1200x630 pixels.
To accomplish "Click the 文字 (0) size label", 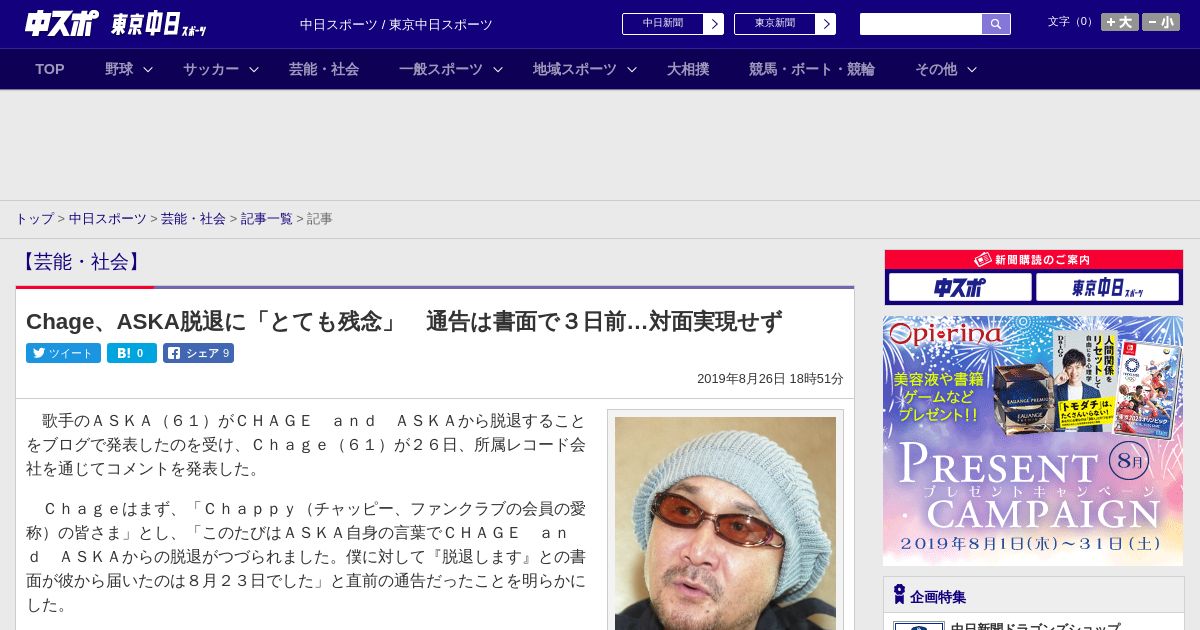I will (x=1071, y=22).
